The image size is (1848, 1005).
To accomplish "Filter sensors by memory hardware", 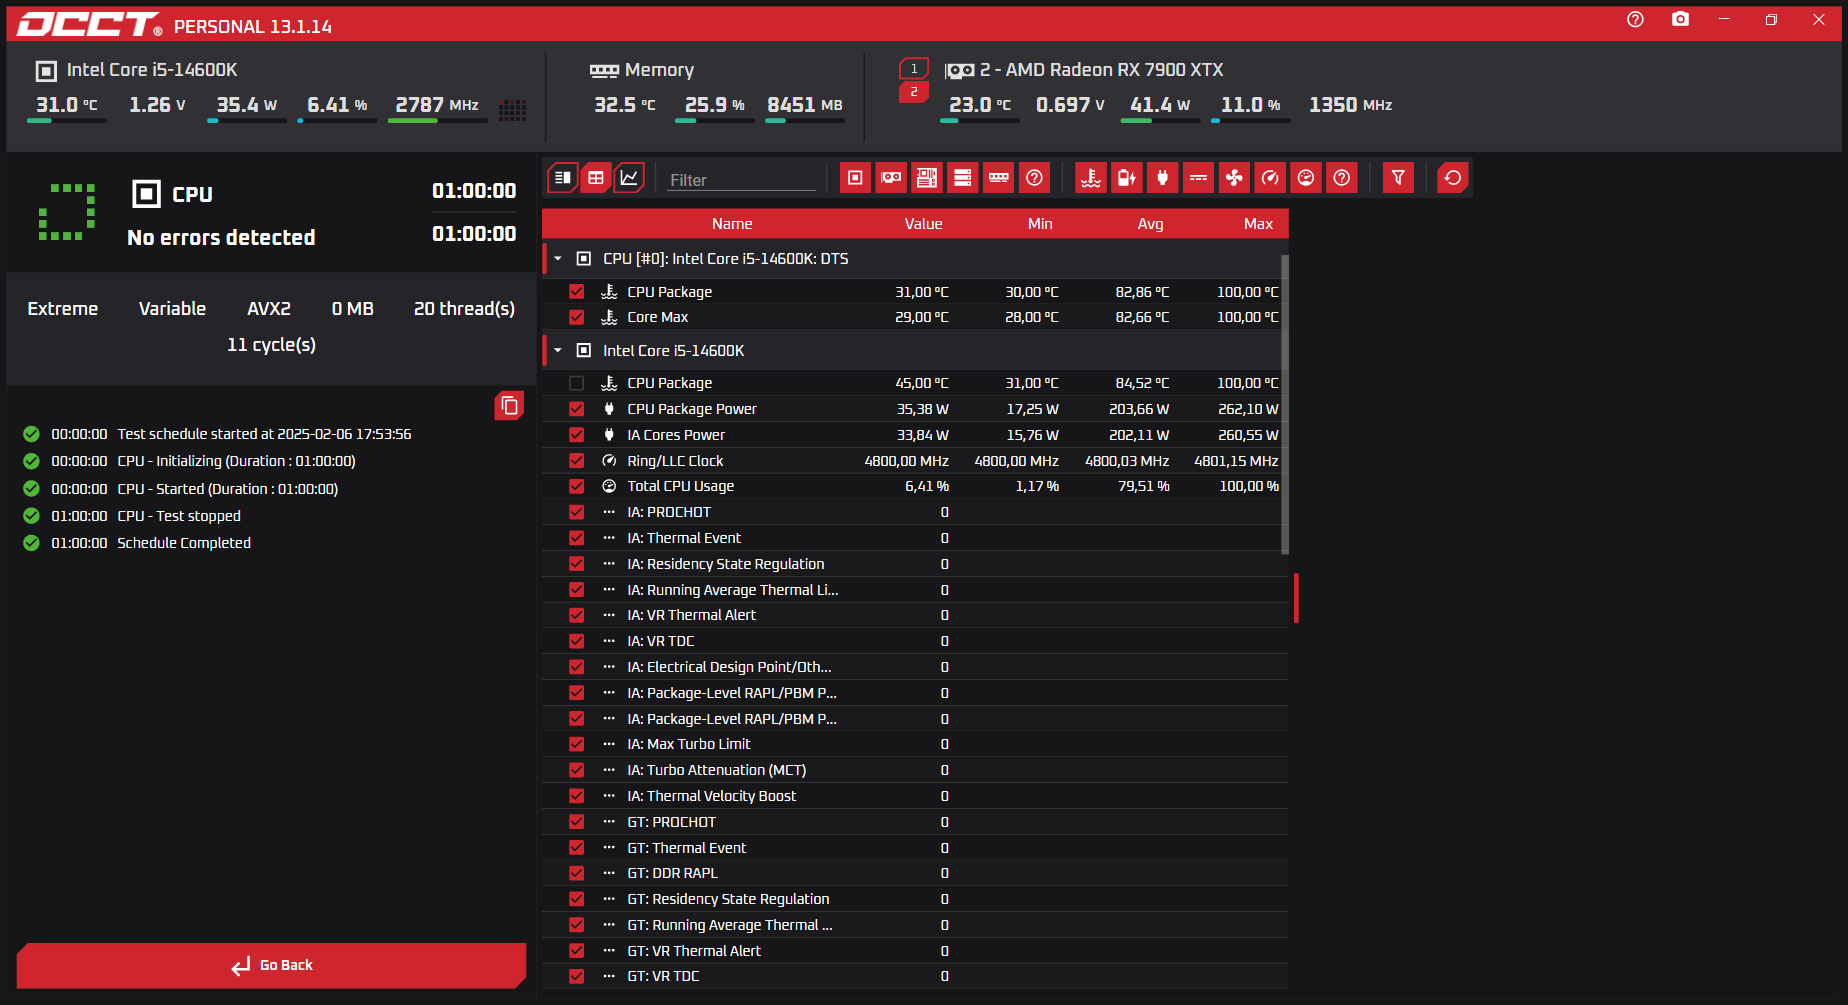I will [x=999, y=178].
